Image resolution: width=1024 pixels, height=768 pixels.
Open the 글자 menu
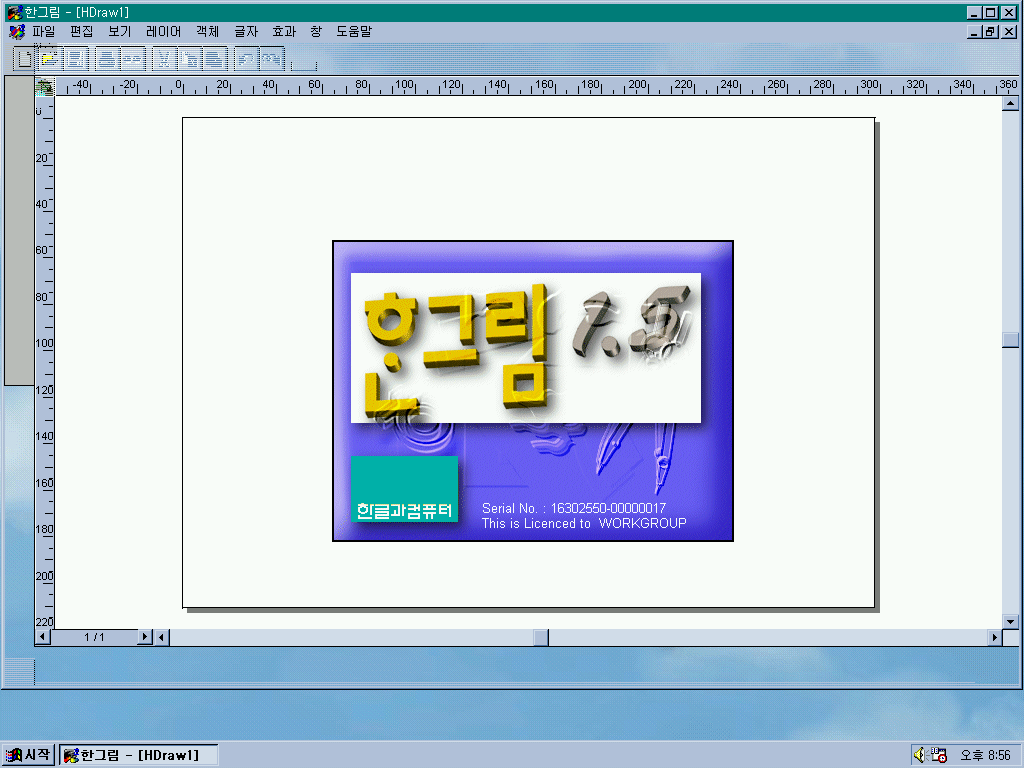246,31
